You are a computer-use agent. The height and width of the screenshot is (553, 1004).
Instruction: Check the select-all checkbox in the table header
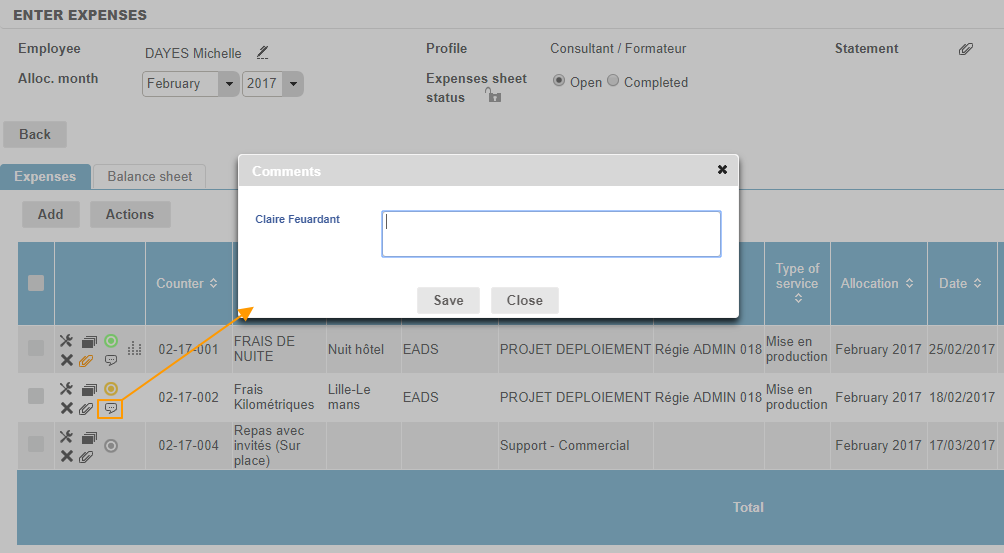coord(36,283)
